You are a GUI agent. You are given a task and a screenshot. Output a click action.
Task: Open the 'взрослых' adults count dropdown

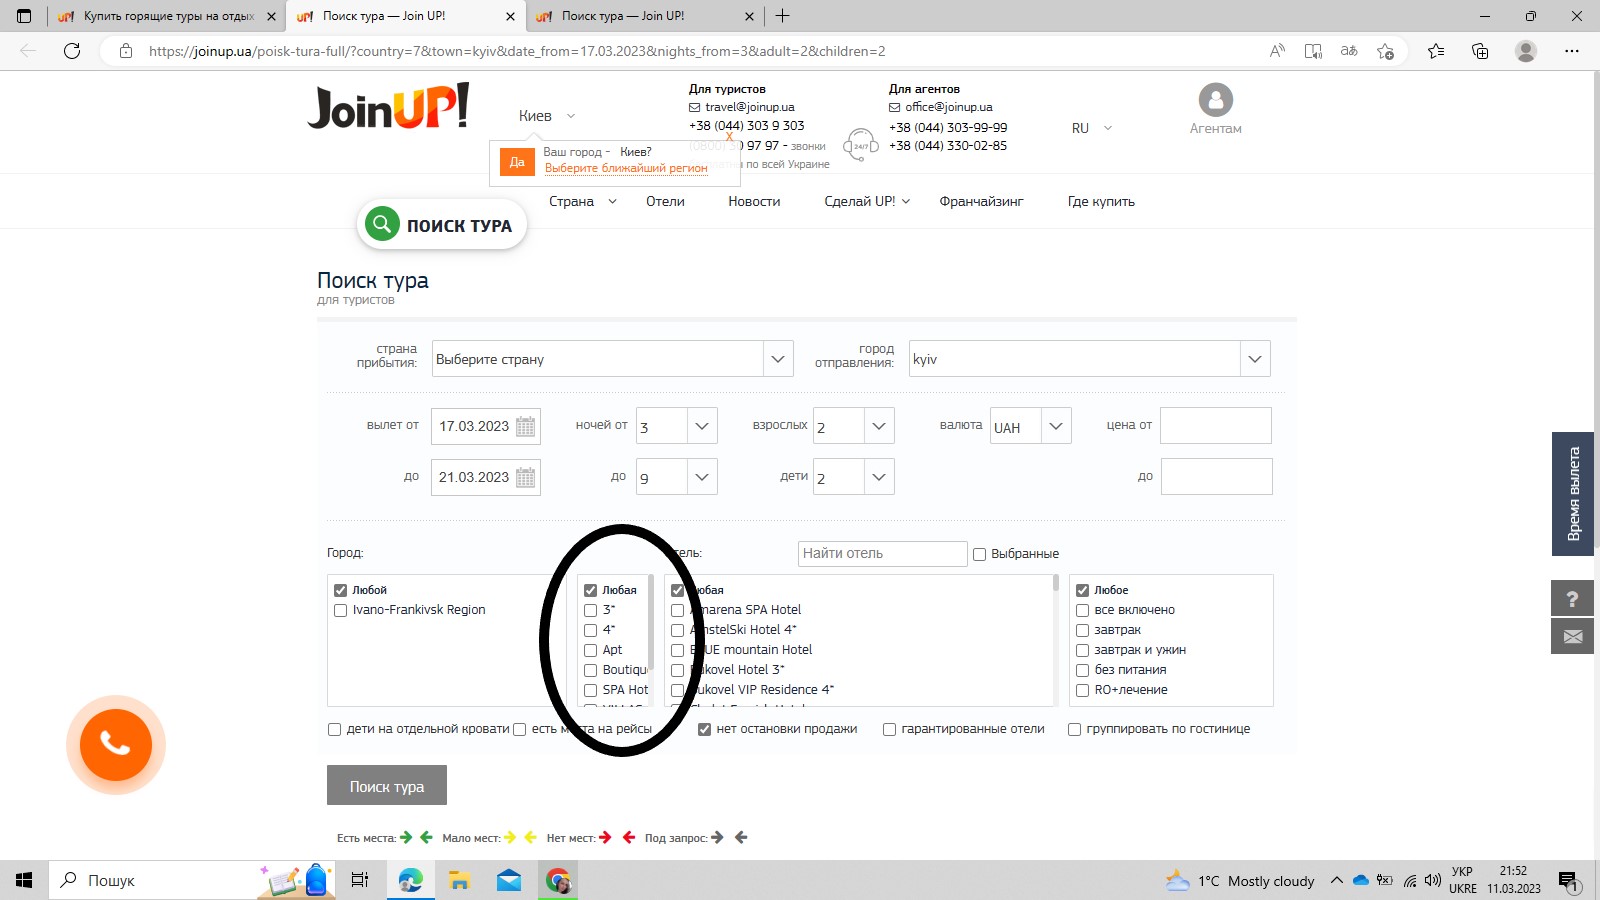(878, 426)
